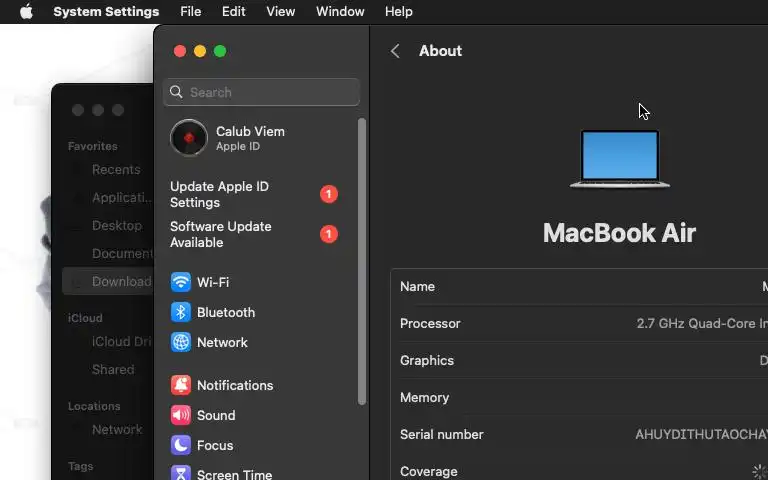
Task: Click the MacBook Air laptop image
Action: point(620,159)
